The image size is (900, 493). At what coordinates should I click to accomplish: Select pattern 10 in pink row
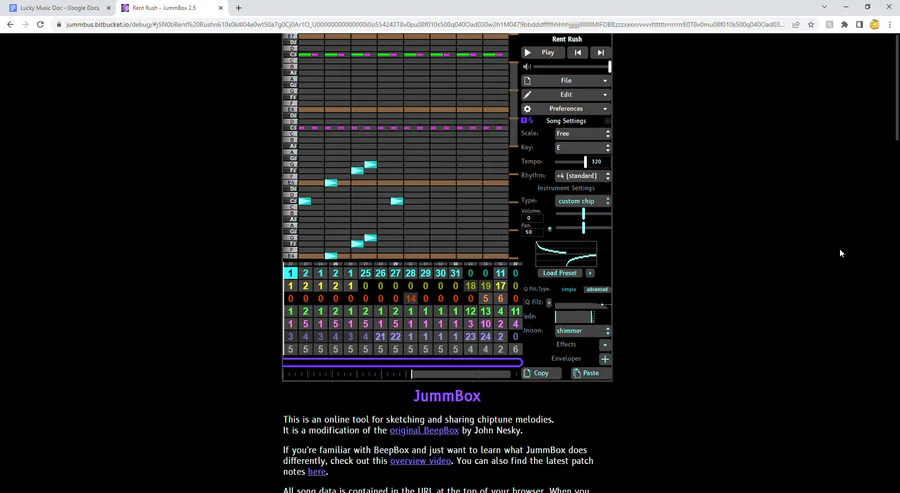pos(486,324)
